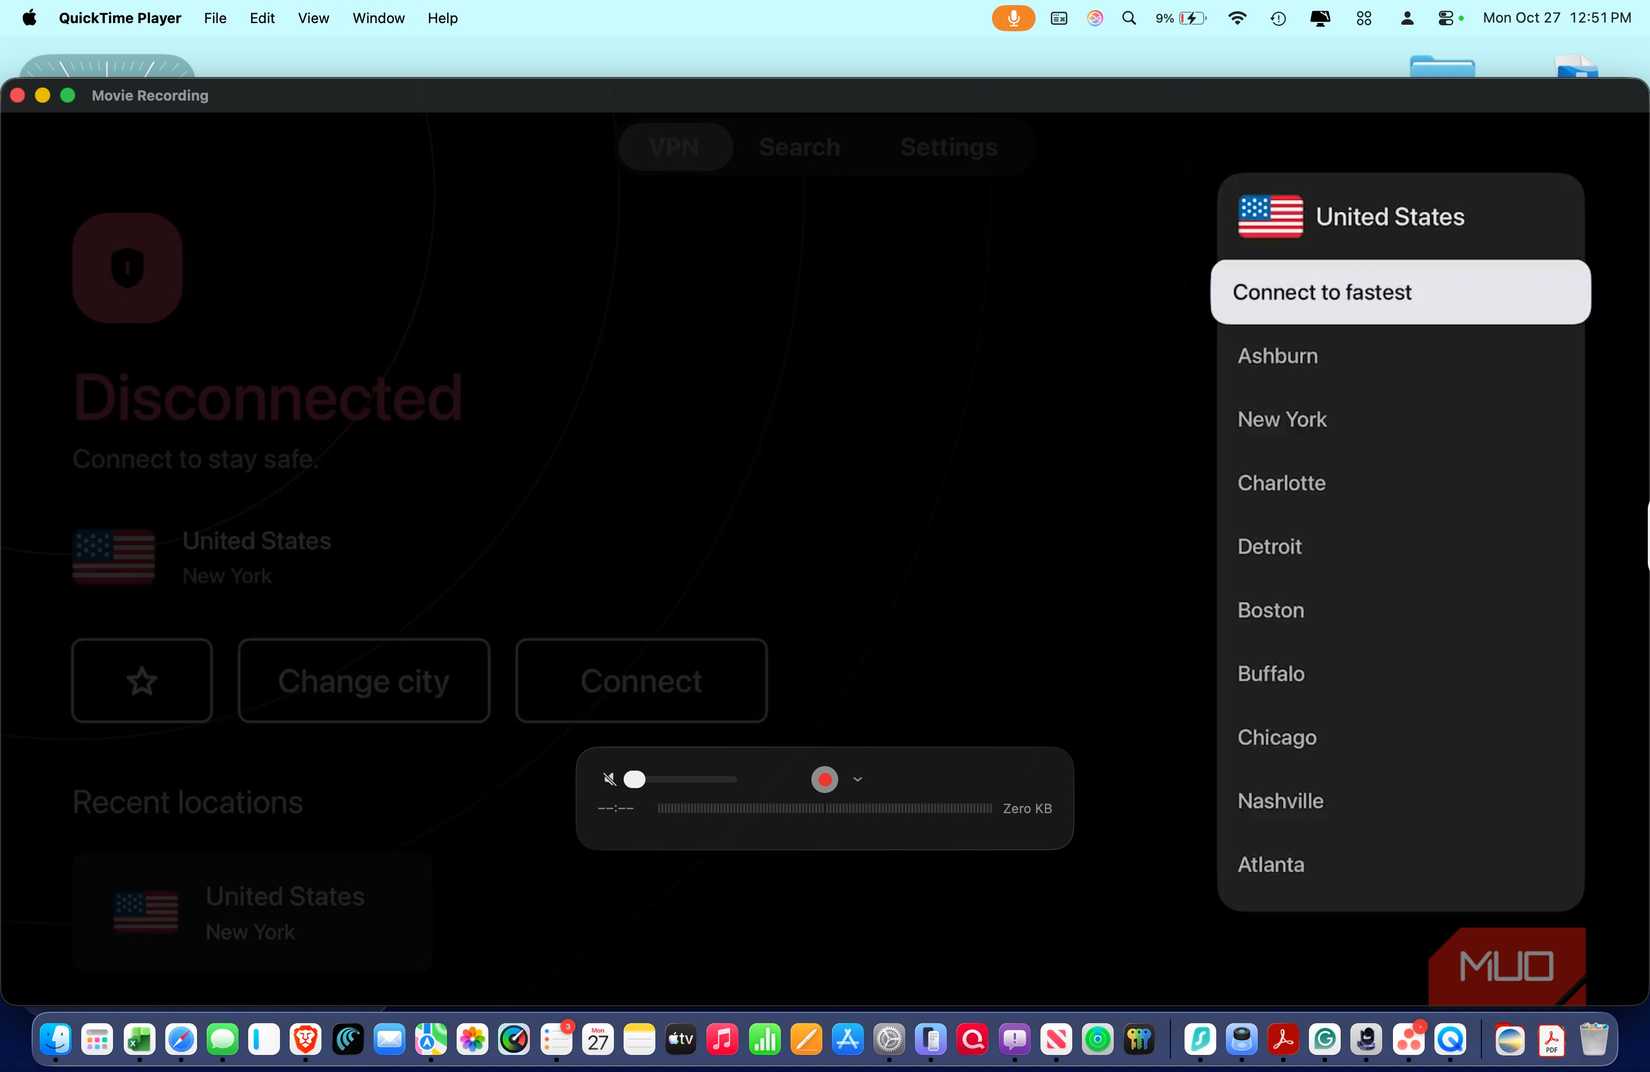Toggle the favorite star for New York
The image size is (1650, 1072).
pos(141,681)
